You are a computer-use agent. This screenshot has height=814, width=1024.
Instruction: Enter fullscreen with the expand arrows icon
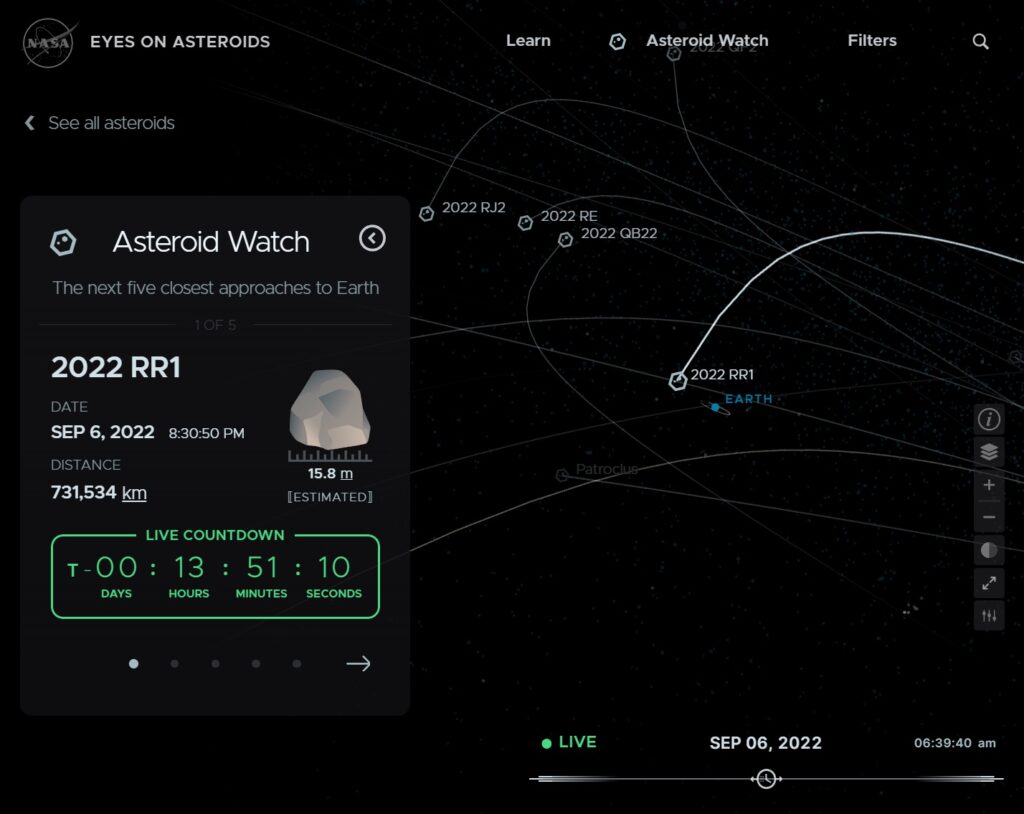pyautogui.click(x=989, y=583)
